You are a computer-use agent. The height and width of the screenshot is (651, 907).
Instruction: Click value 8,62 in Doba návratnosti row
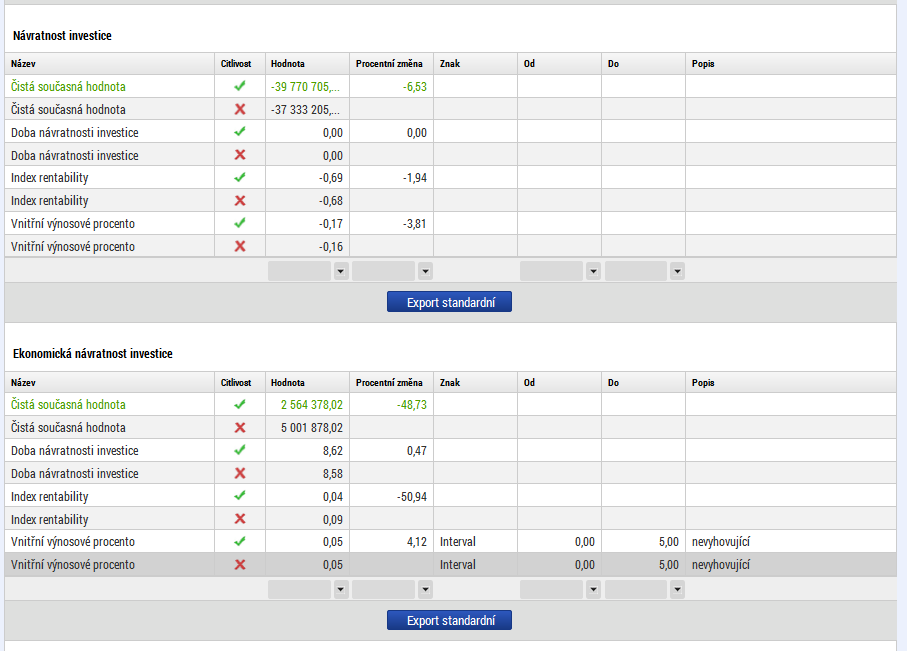(333, 451)
